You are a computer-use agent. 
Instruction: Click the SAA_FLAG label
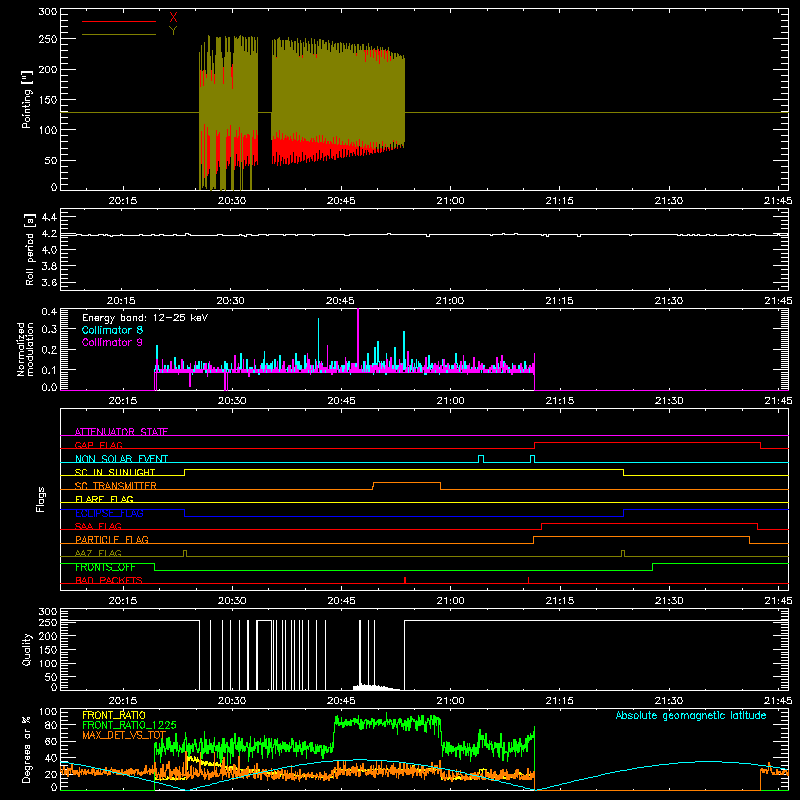pyautogui.click(x=98, y=526)
